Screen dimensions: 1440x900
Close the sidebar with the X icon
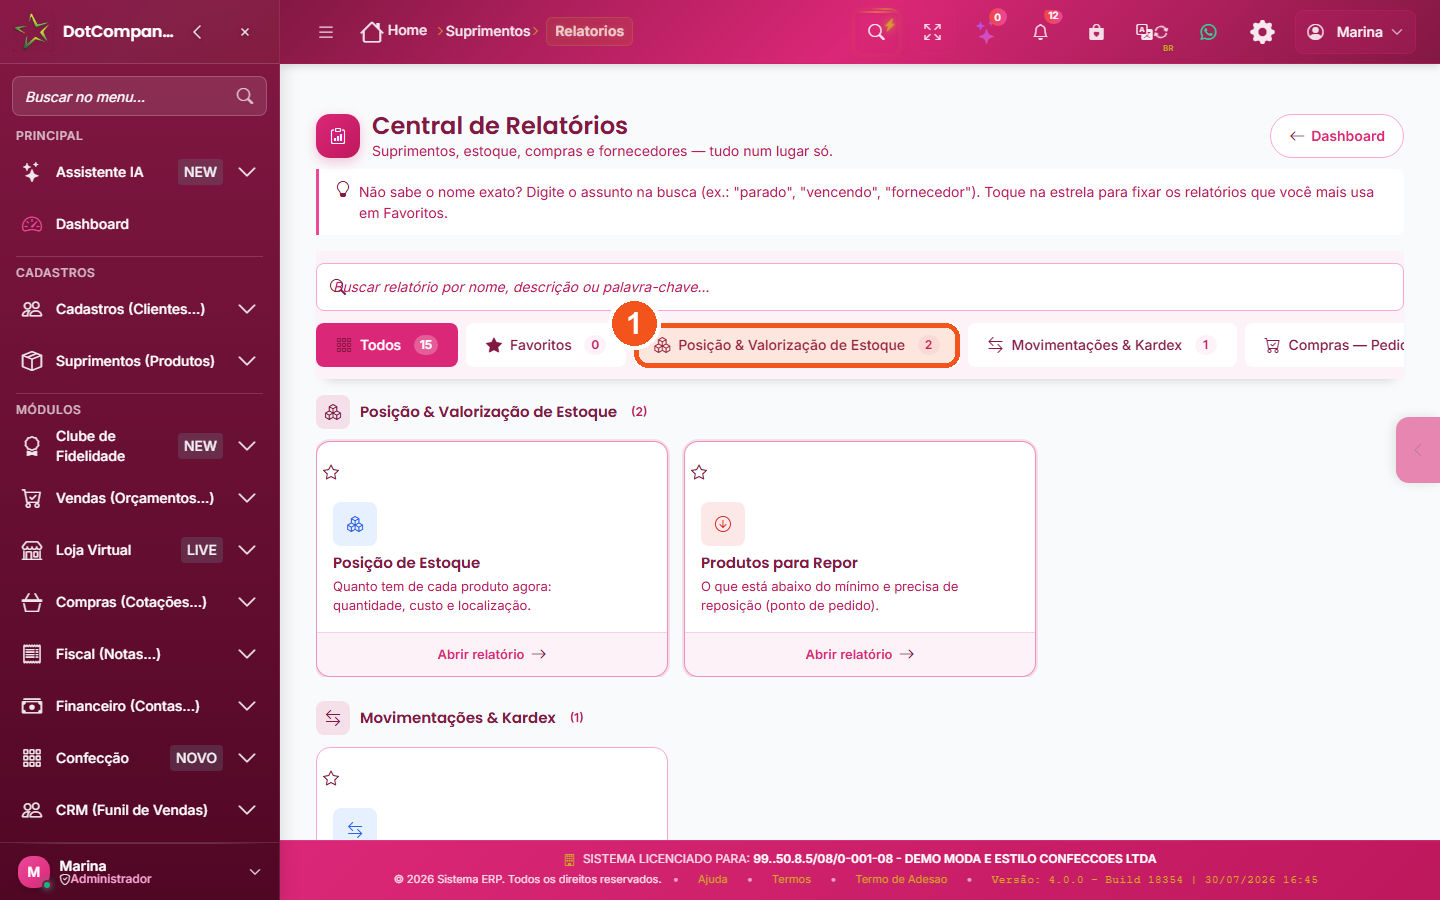coord(245,32)
